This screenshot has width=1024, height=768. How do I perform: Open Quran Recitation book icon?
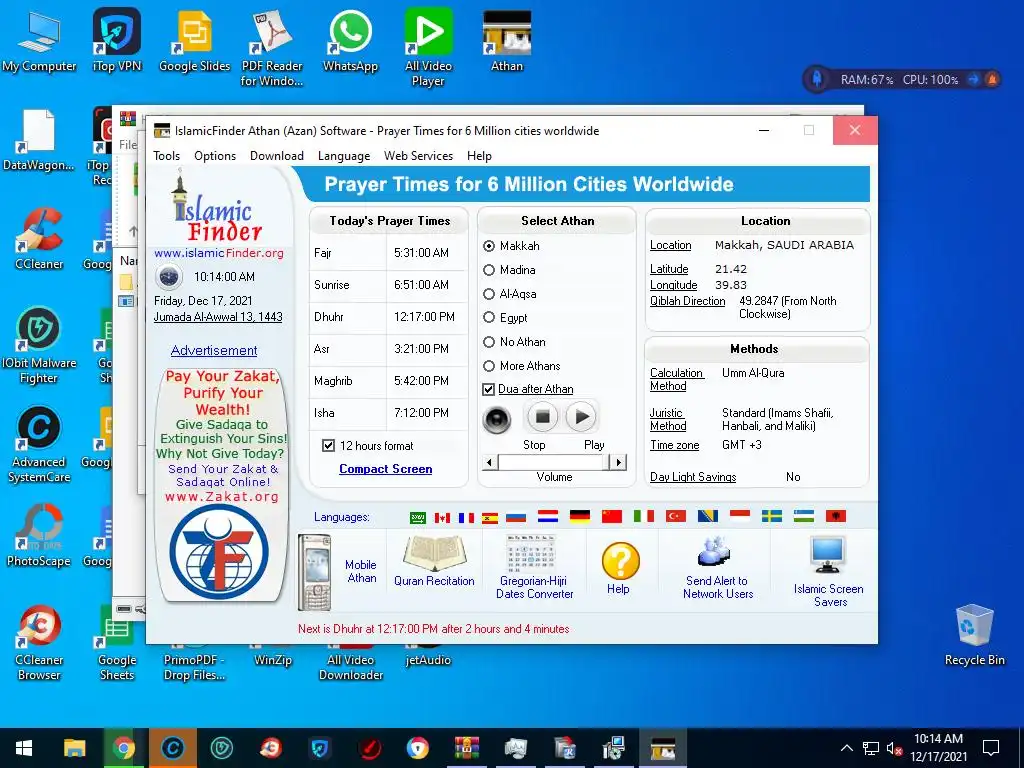pyautogui.click(x=434, y=554)
